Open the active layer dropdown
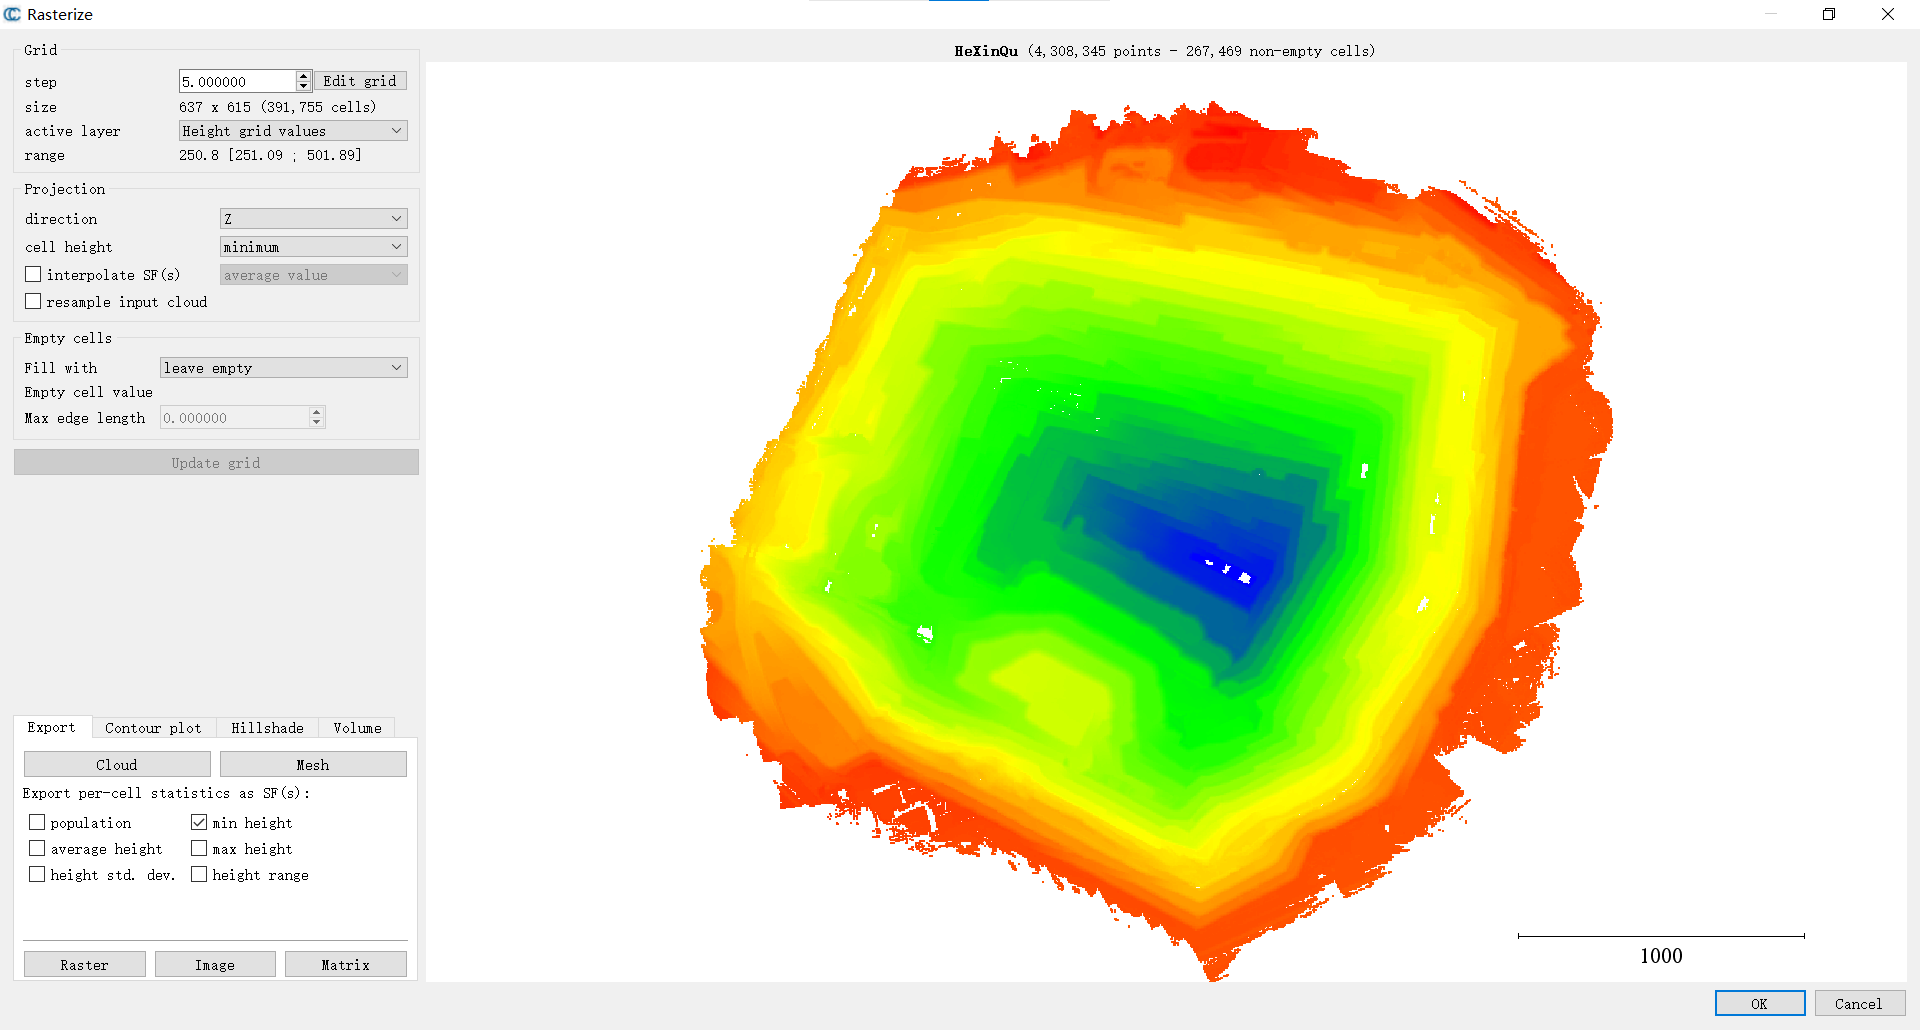Screen dimensions: 1920x1030 [x=293, y=131]
